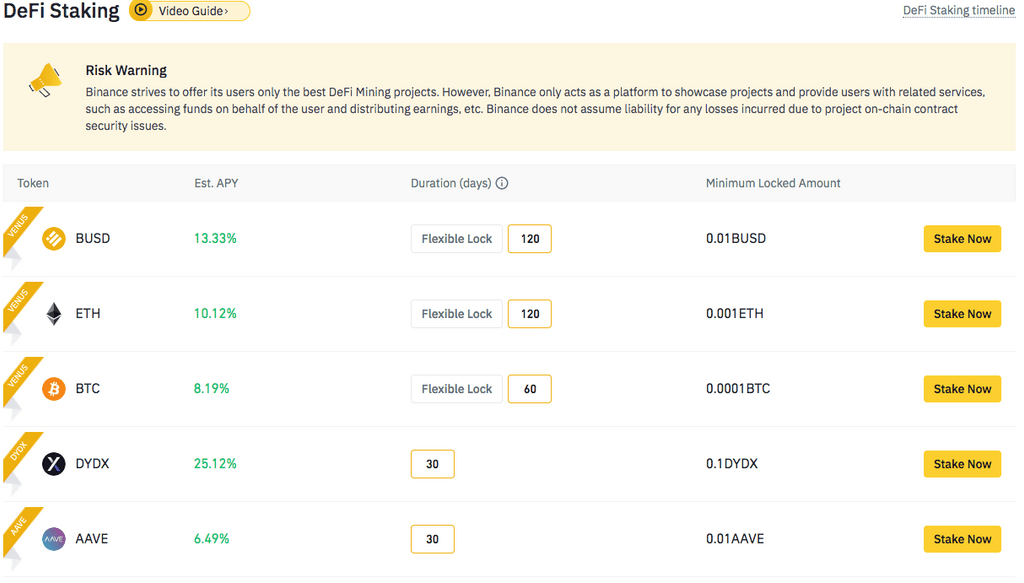Select 30 days duration for AAVE
Viewport: 1024px width, 583px height.
click(x=432, y=539)
